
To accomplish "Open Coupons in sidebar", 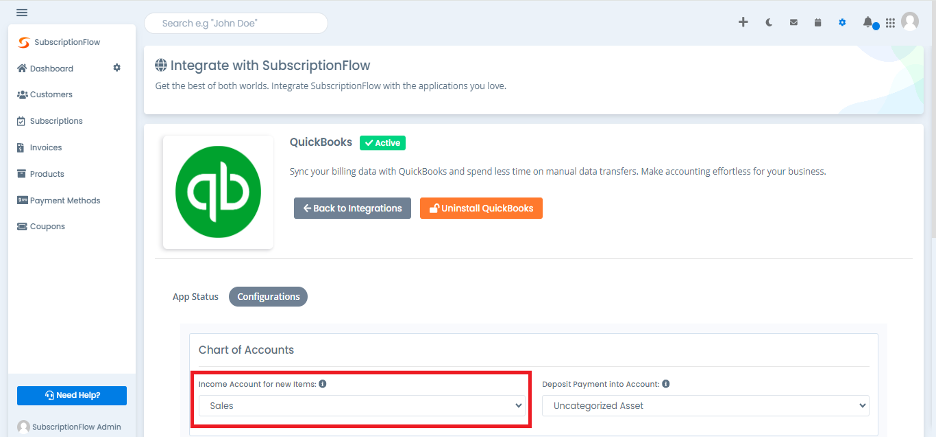I will click(41, 227).
